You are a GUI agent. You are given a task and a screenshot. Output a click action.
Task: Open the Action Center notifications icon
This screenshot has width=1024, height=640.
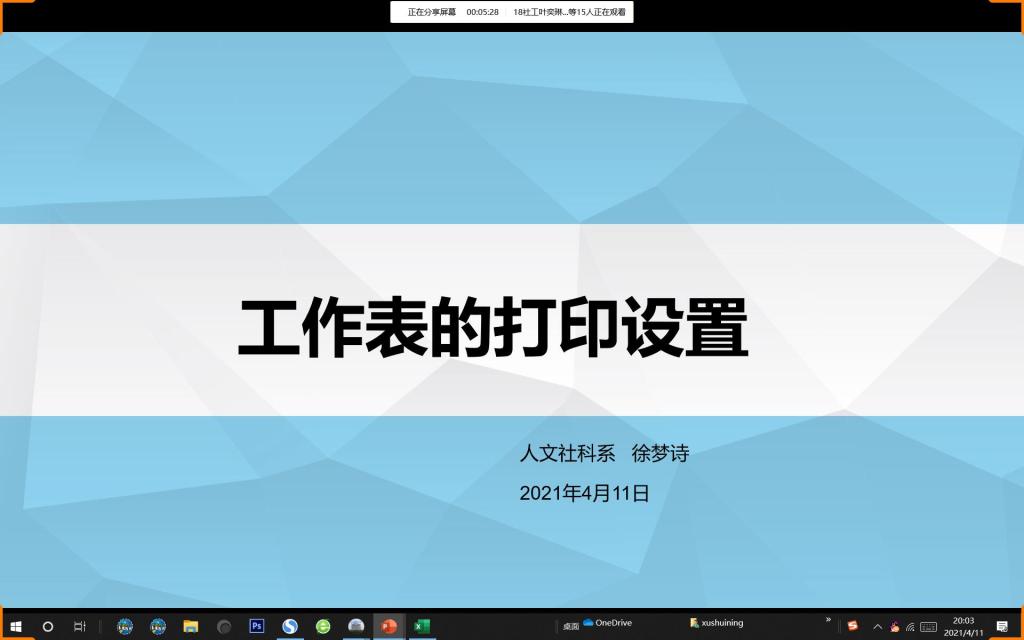[x=1002, y=626]
